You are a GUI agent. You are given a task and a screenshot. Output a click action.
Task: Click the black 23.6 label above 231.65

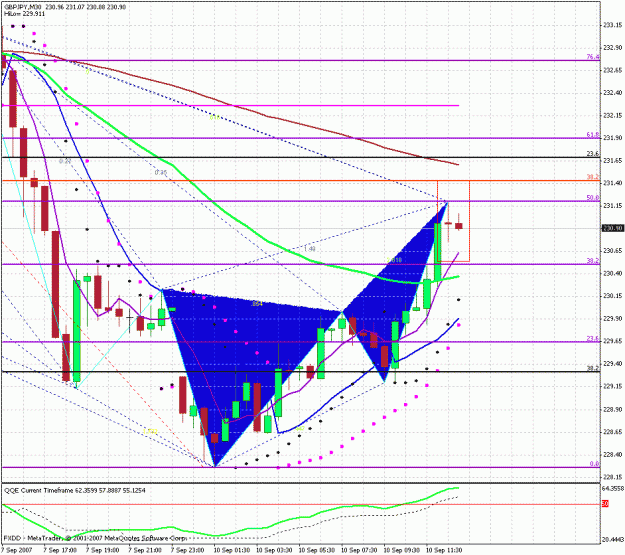pos(593,154)
